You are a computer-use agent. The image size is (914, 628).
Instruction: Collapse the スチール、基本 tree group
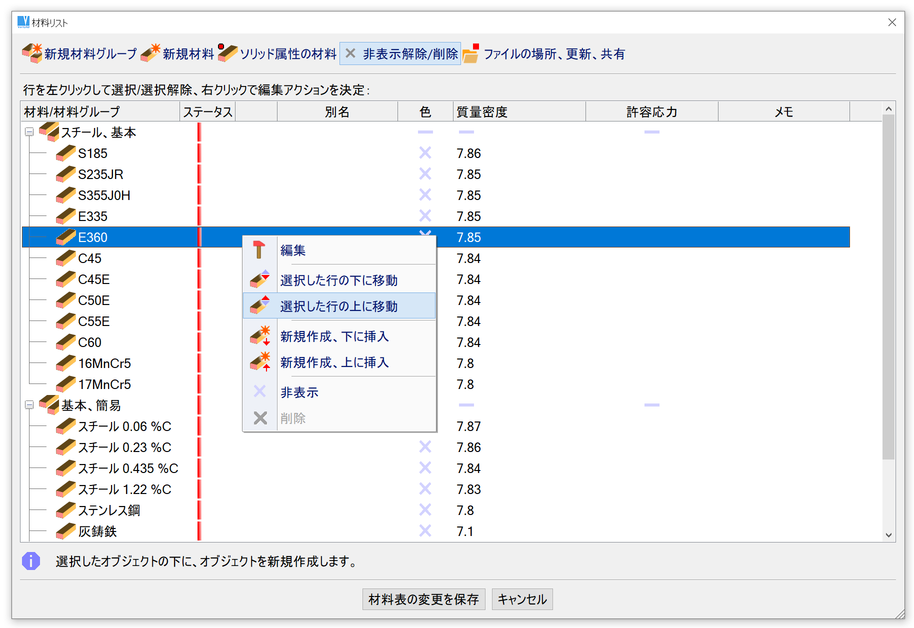click(x=29, y=132)
